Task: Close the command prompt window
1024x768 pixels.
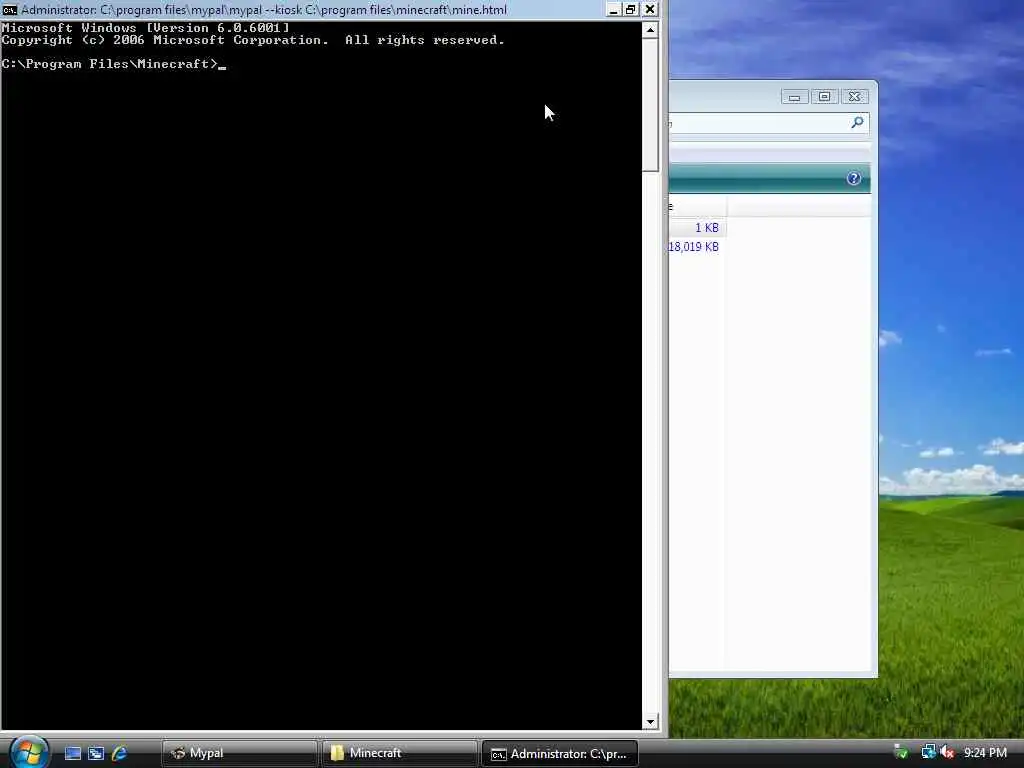Action: pyautogui.click(x=650, y=10)
